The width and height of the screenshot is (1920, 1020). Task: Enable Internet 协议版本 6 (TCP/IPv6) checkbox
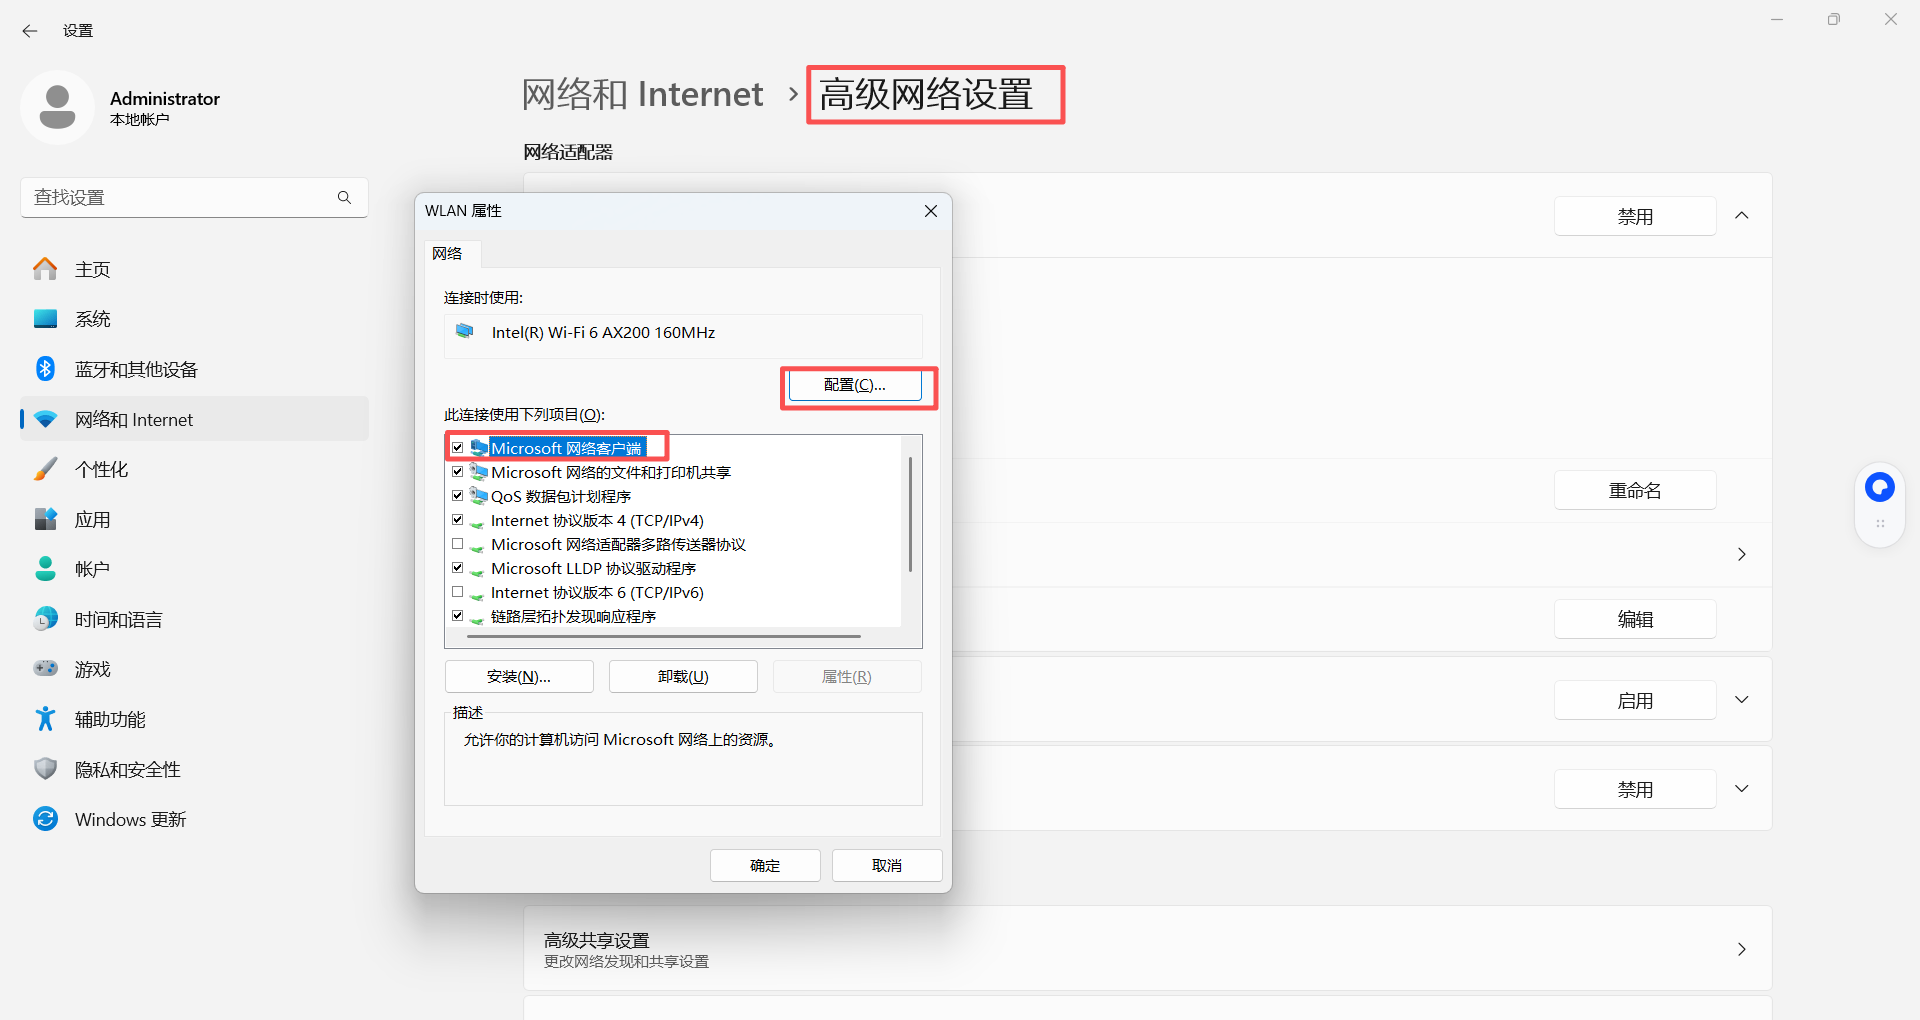pyautogui.click(x=458, y=592)
